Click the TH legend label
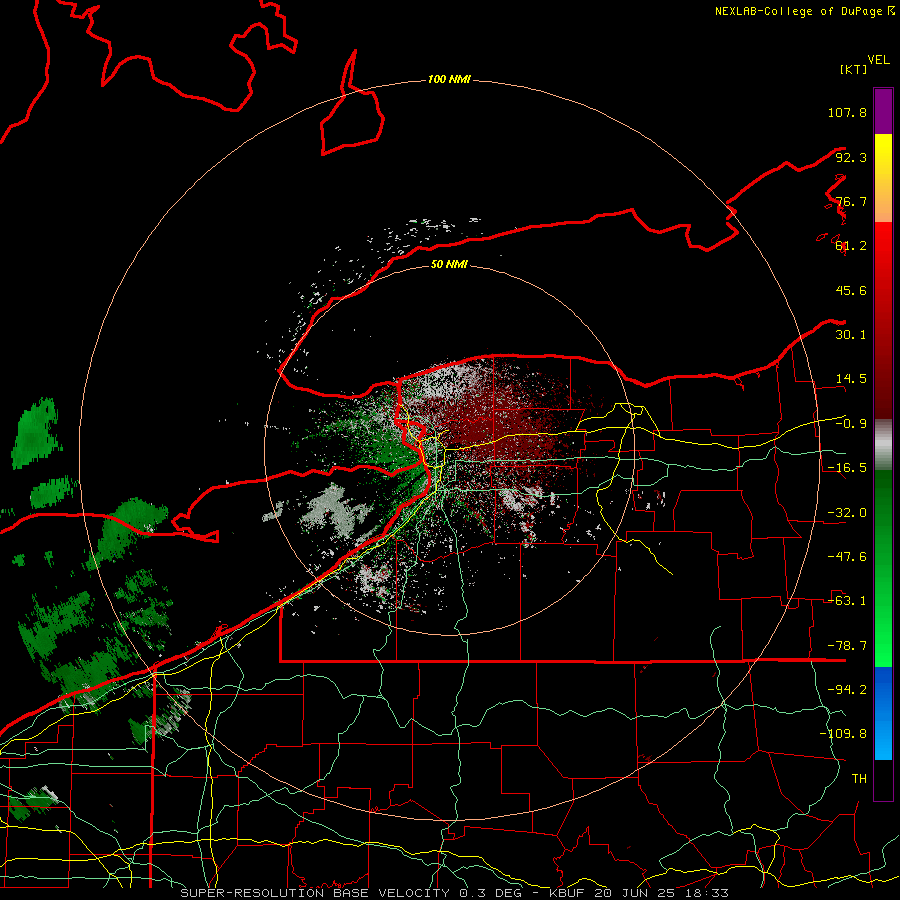Viewport: 900px width, 900px height. (859, 779)
